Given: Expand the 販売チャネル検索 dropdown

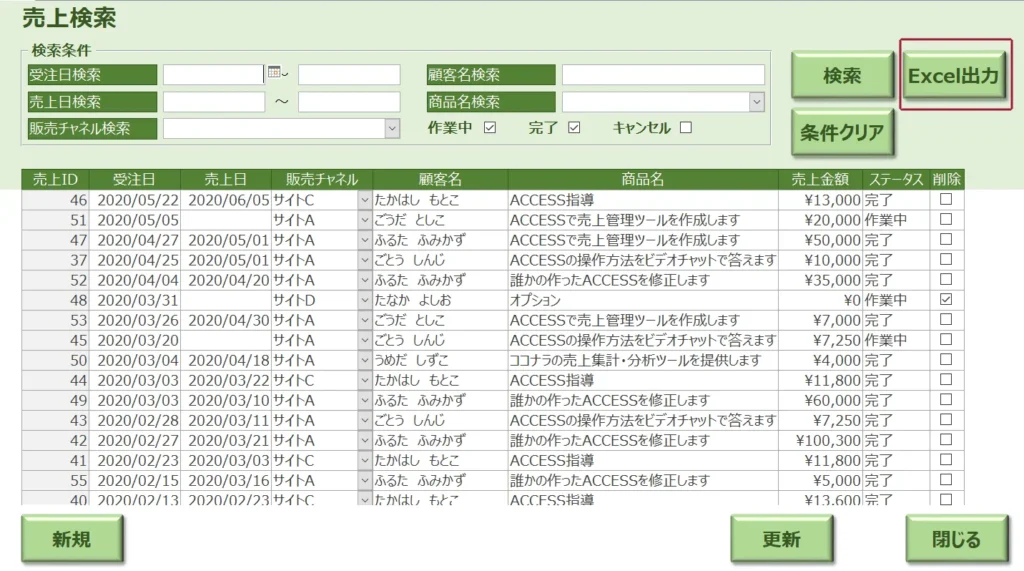Looking at the screenshot, I should [x=392, y=128].
